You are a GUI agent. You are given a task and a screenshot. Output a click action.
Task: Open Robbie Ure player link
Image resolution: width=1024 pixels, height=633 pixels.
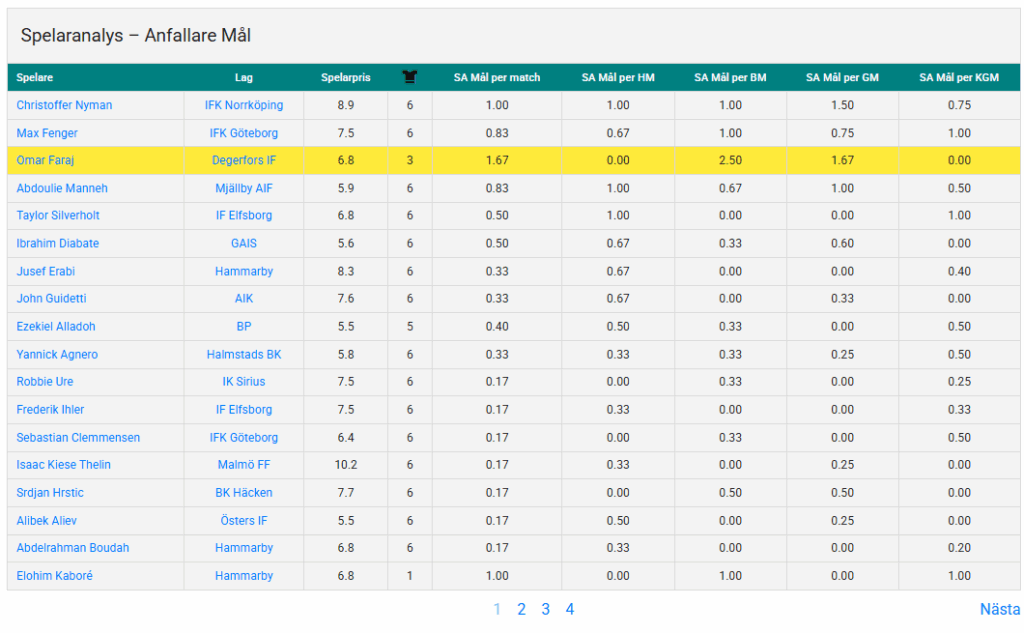[45, 381]
